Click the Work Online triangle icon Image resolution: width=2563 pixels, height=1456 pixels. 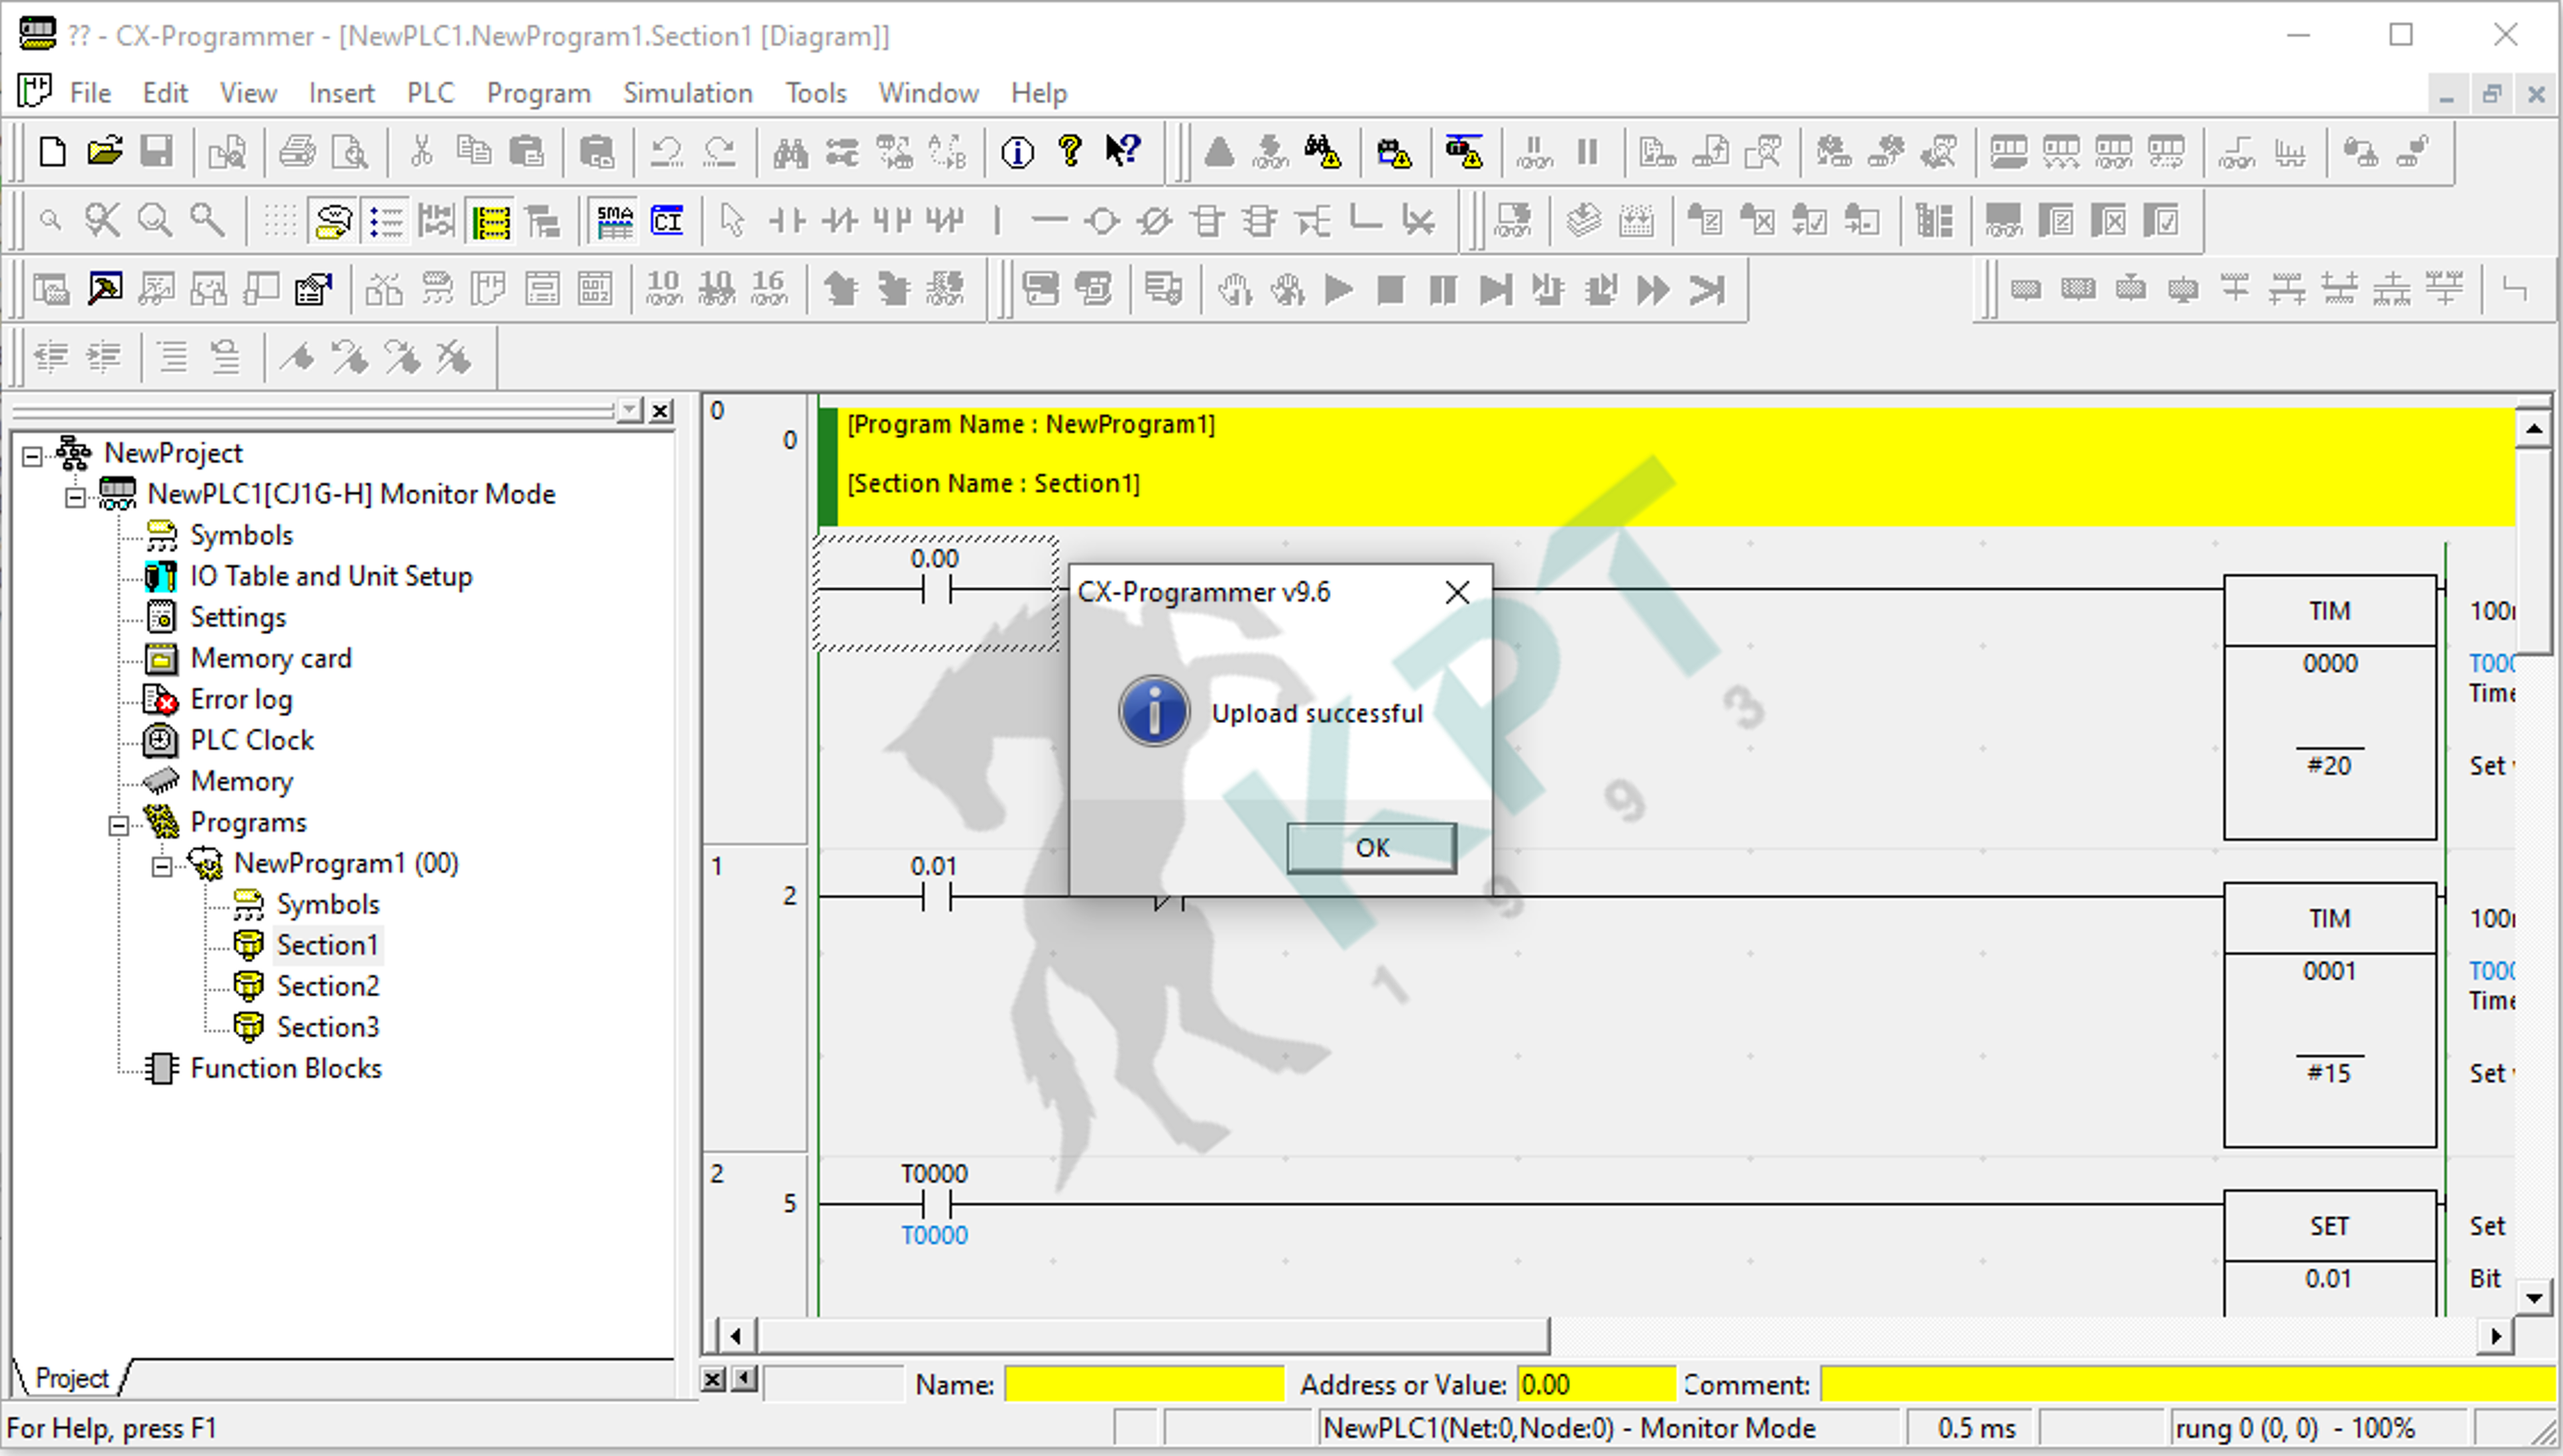[1218, 152]
